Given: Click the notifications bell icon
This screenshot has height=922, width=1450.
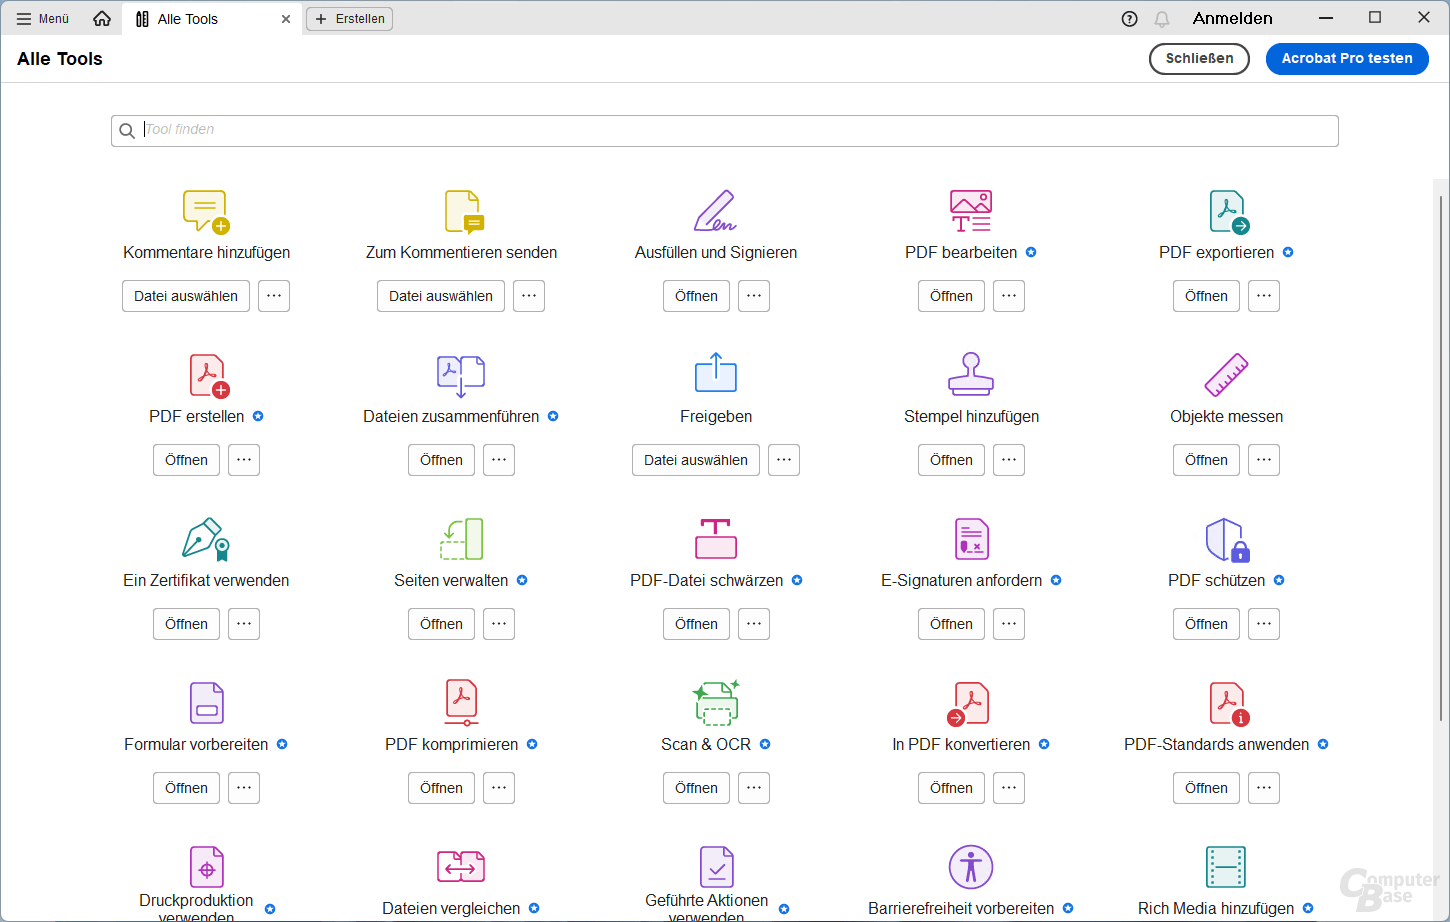Looking at the screenshot, I should pos(1162,19).
